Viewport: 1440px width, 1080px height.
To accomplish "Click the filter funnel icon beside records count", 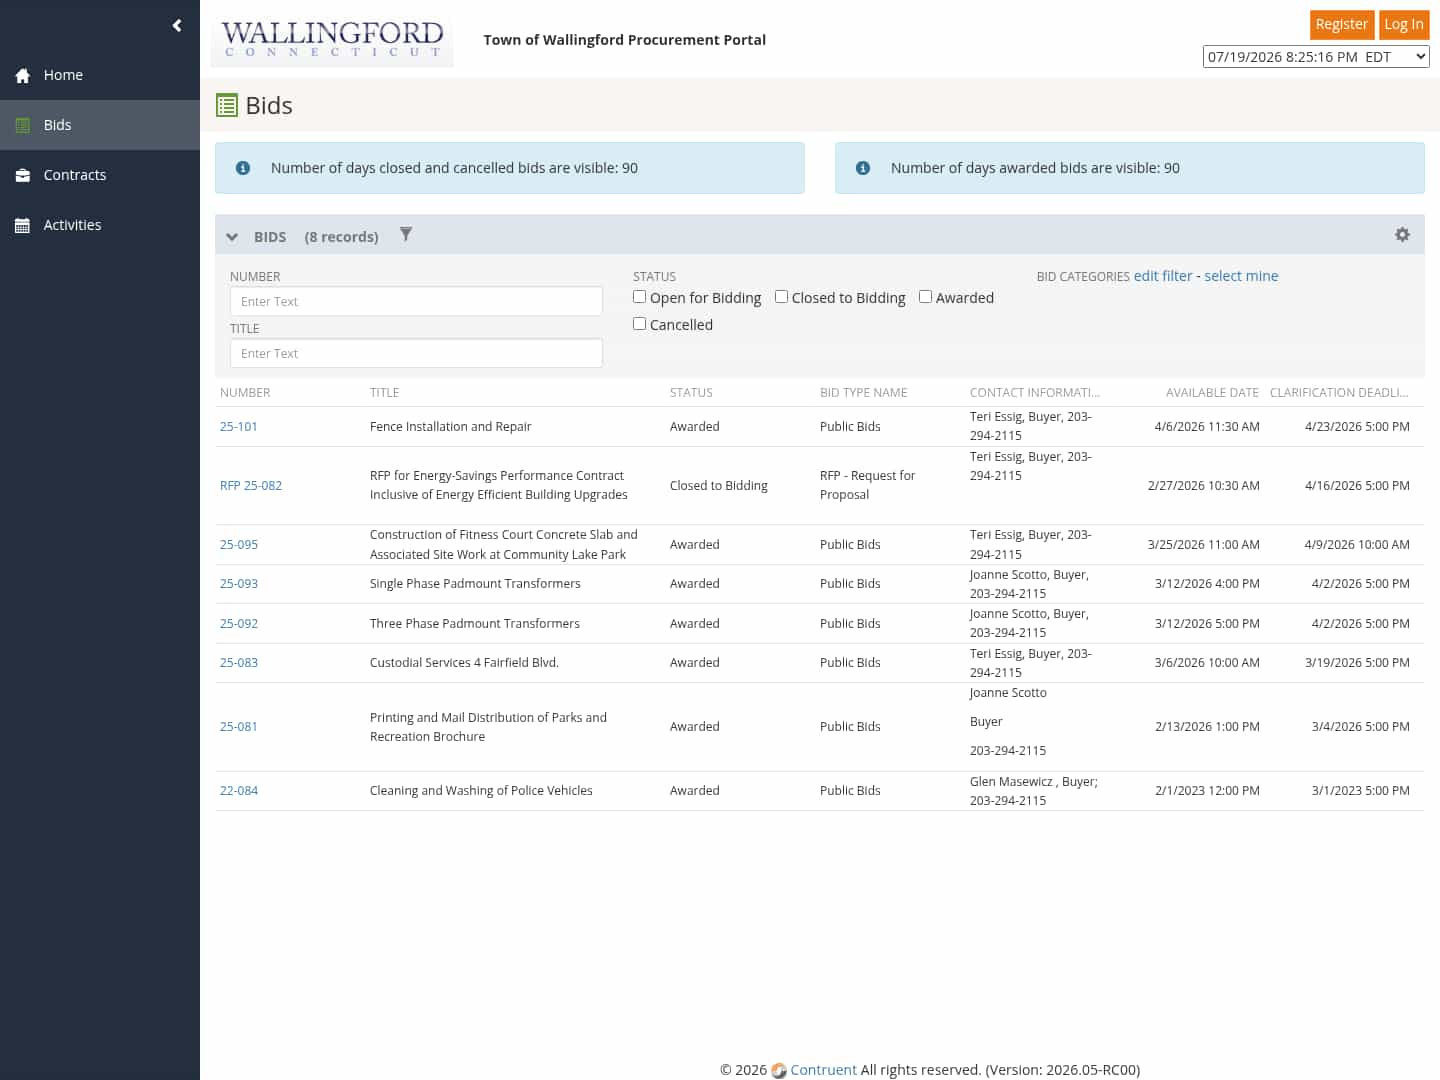I will click(x=406, y=234).
